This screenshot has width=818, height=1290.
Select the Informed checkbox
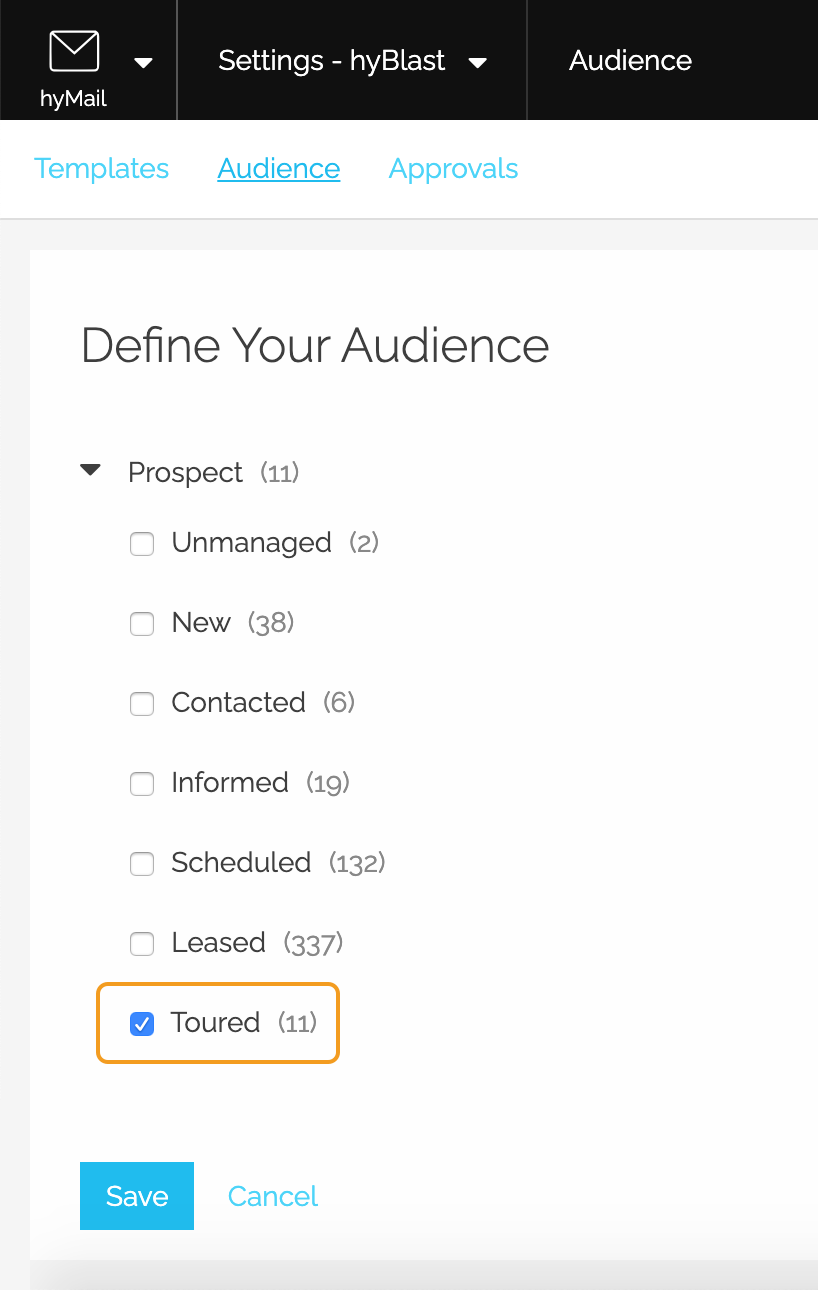click(142, 784)
